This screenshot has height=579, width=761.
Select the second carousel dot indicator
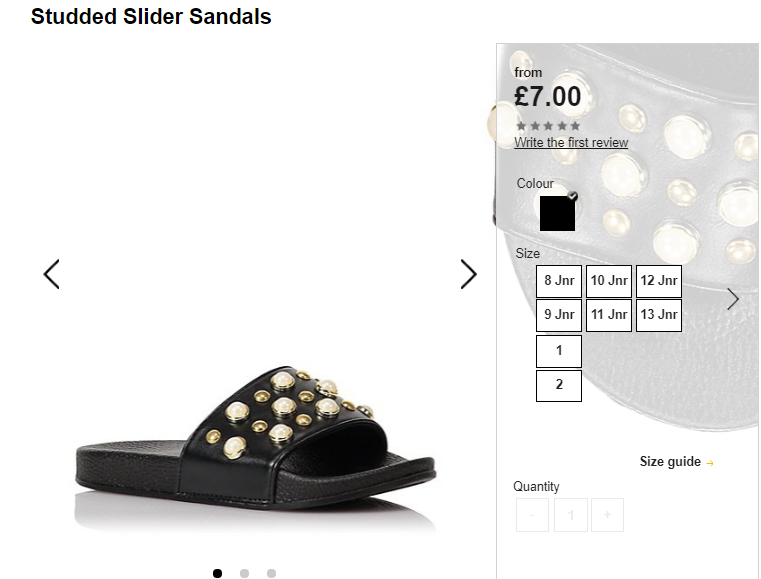244,573
